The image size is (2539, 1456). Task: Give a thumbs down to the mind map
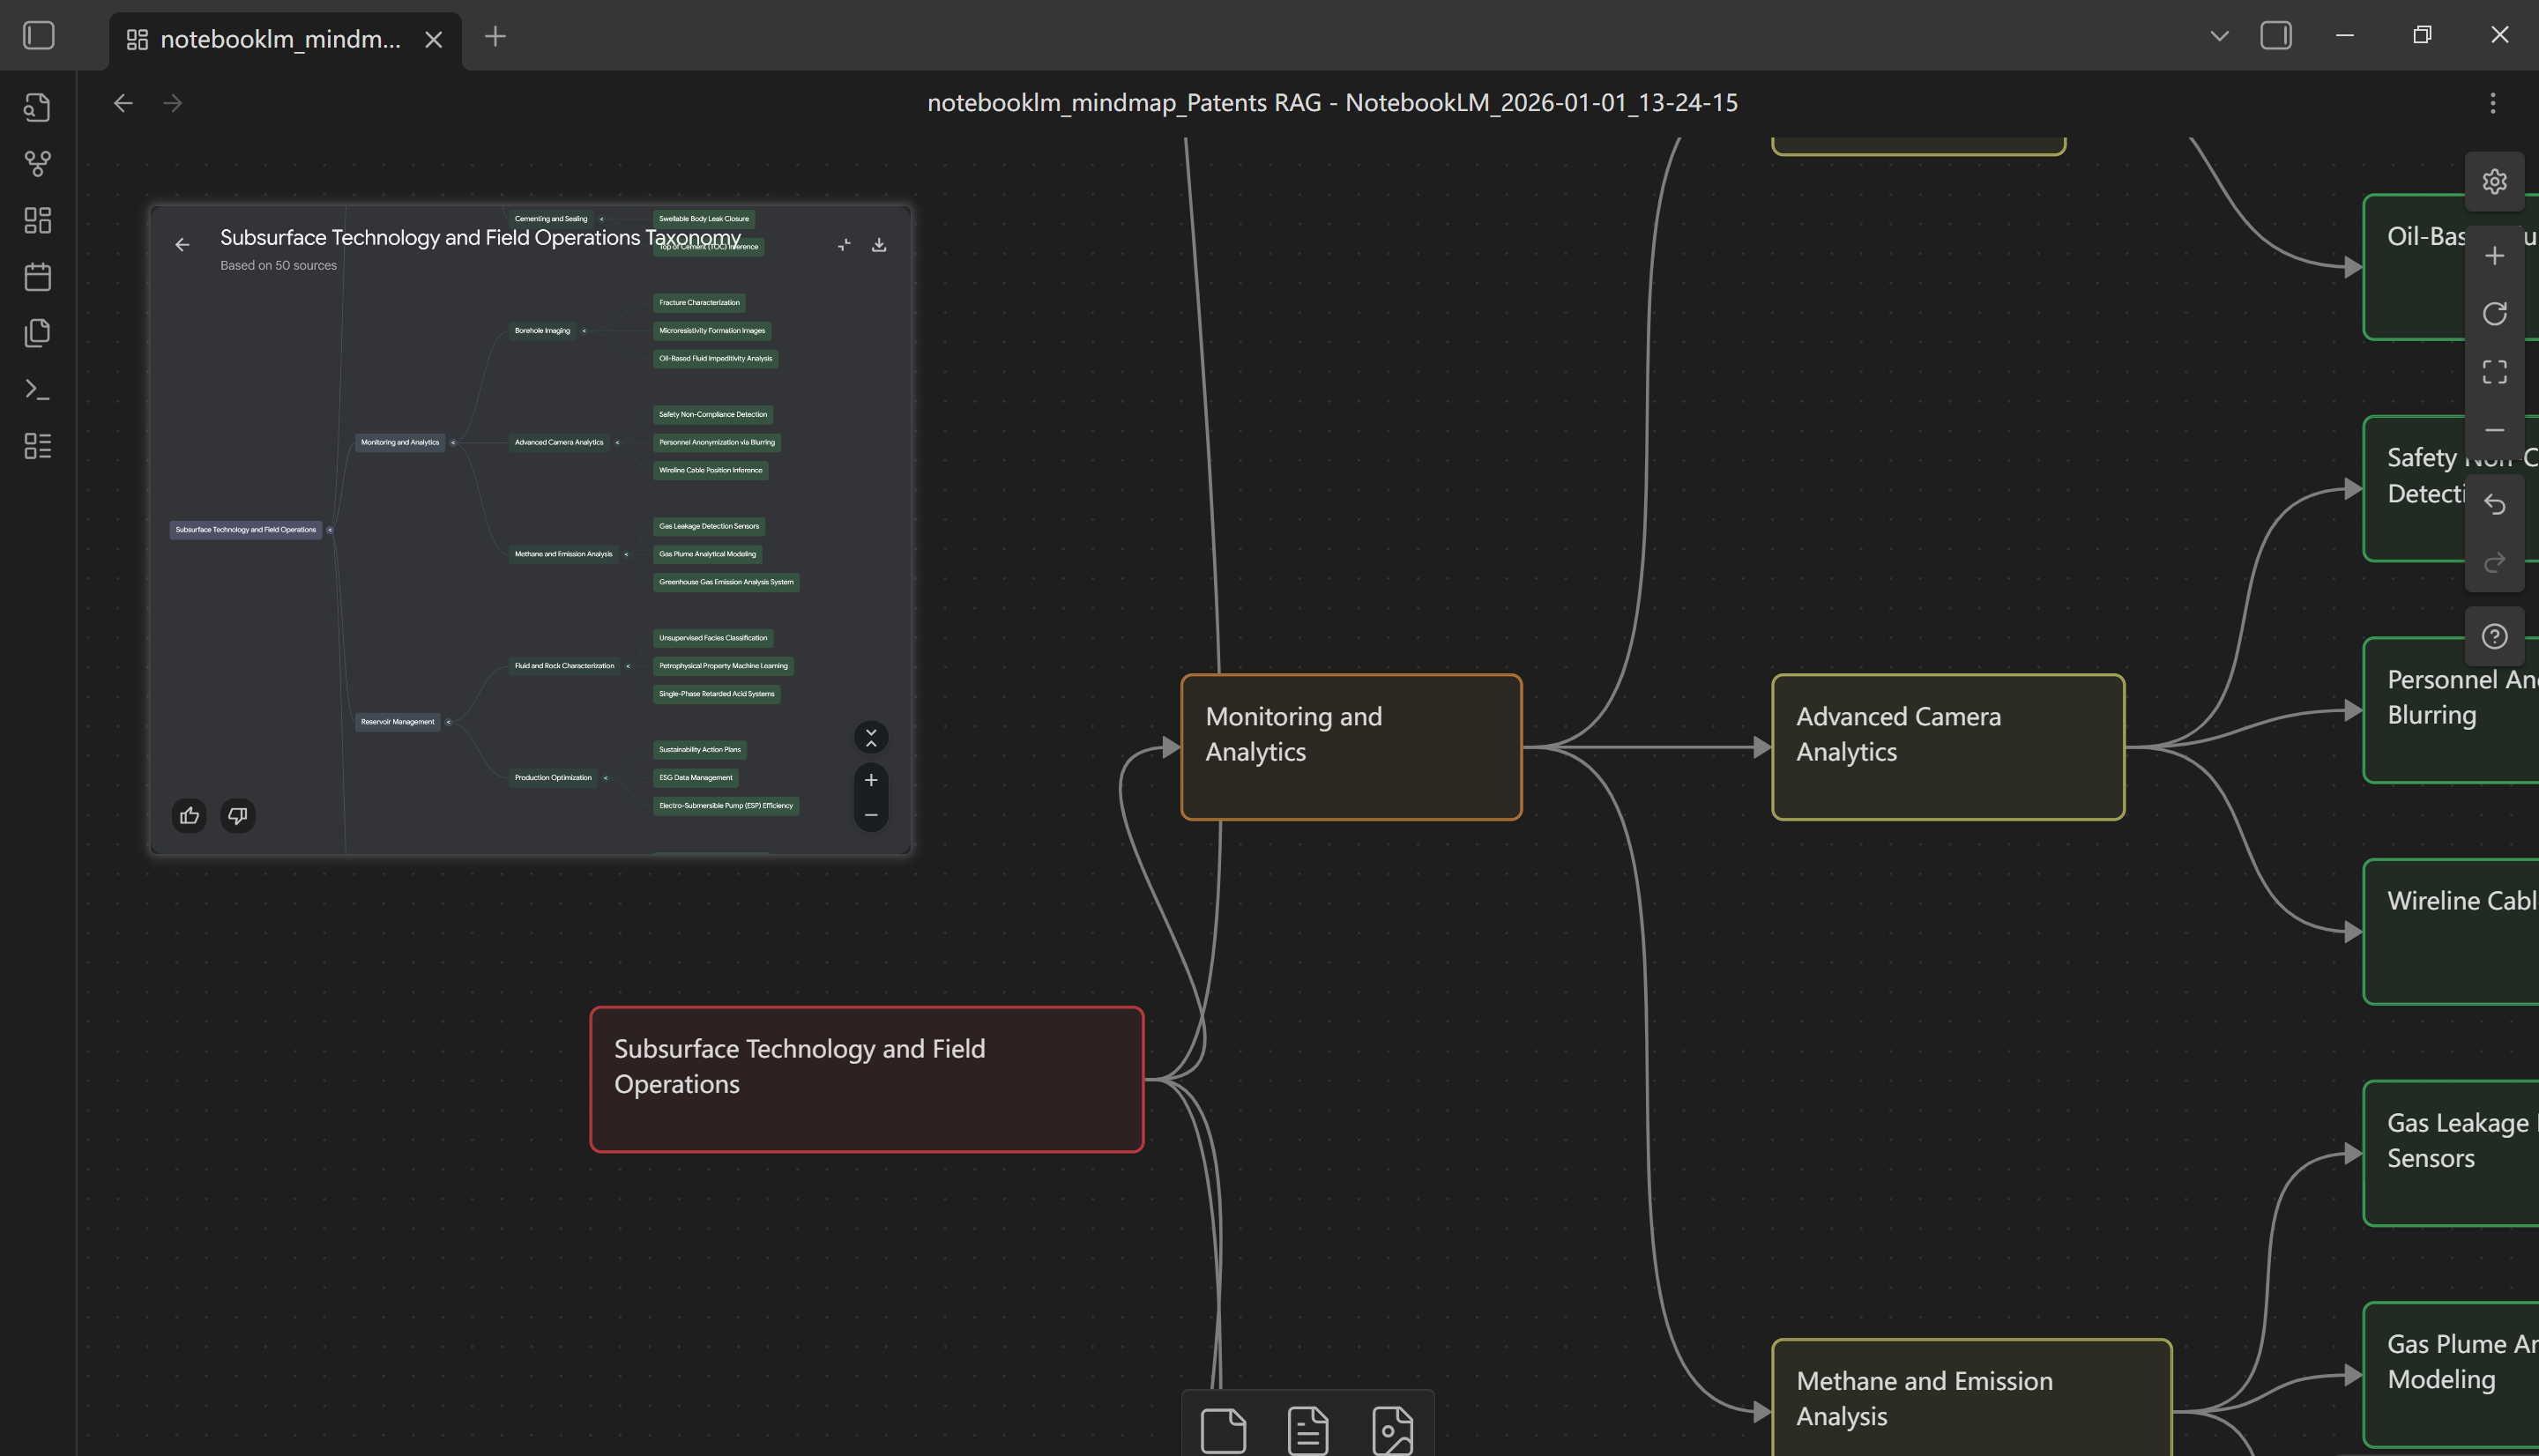pos(237,815)
